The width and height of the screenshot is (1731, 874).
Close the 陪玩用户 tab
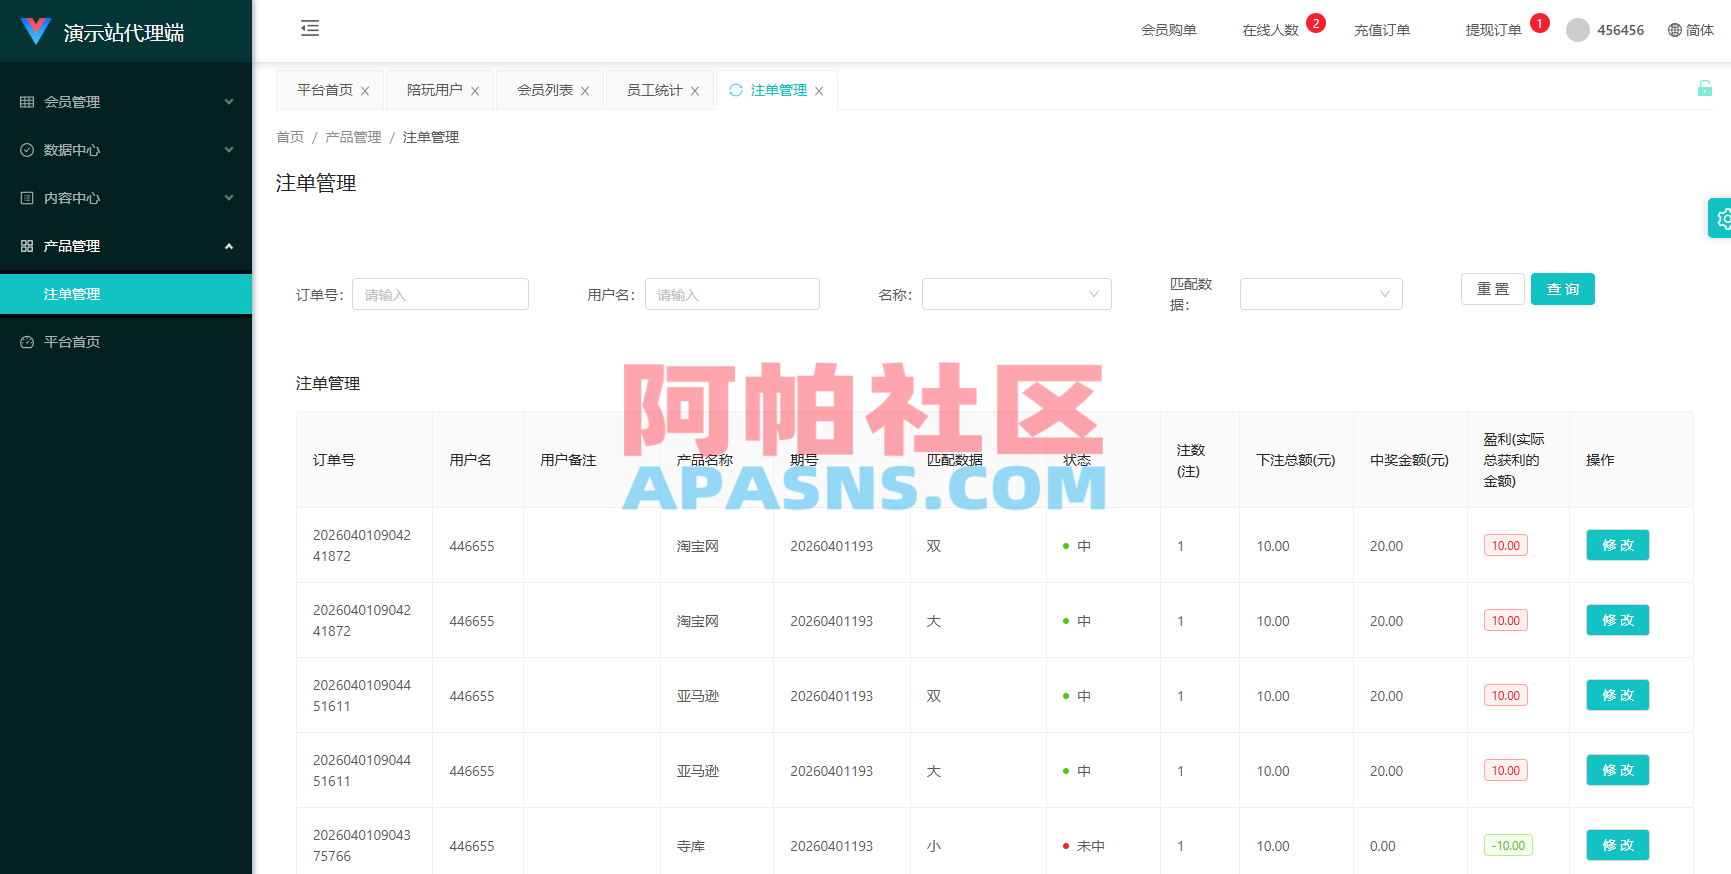coord(475,91)
